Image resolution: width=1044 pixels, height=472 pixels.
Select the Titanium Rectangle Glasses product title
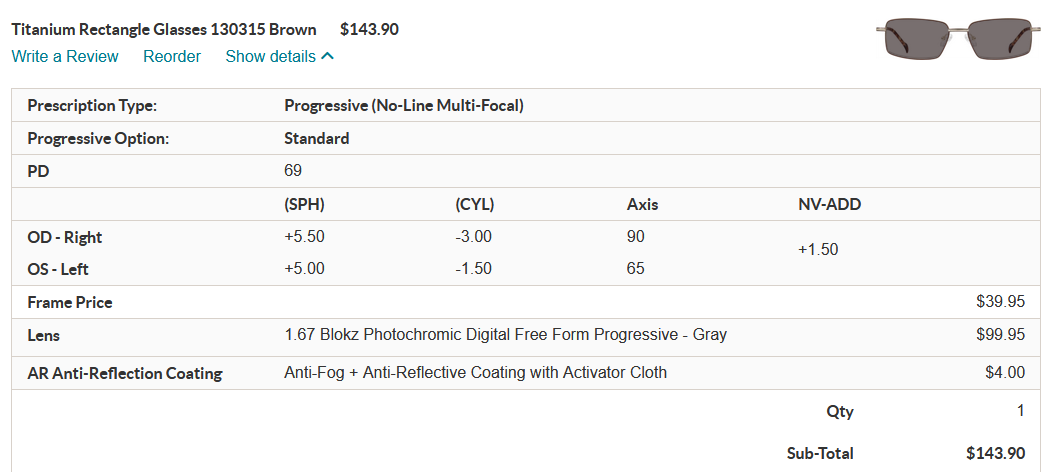[x=164, y=29]
